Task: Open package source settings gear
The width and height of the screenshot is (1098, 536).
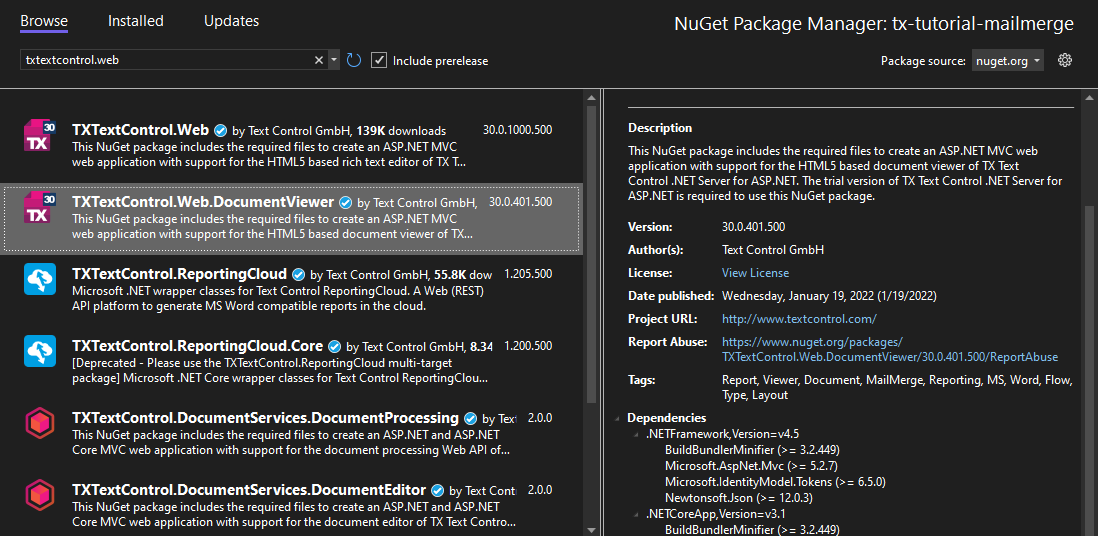Action: [1065, 60]
